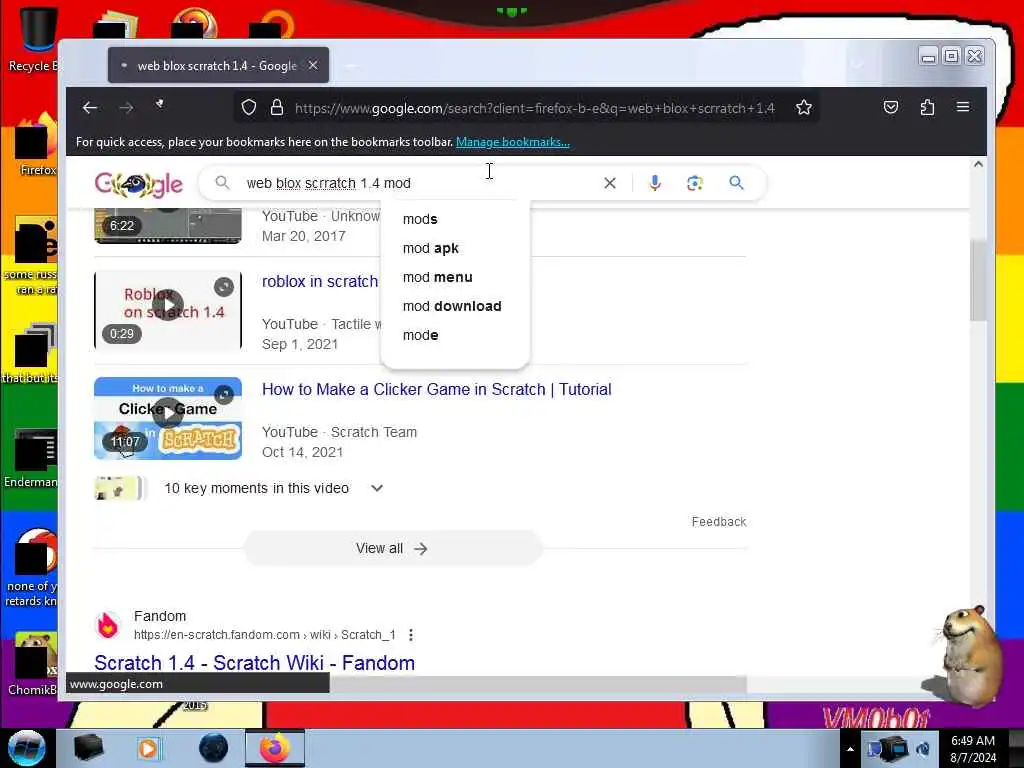Click the taskbar clock showing 6:49 AM
The height and width of the screenshot is (768, 1024).
click(973, 748)
